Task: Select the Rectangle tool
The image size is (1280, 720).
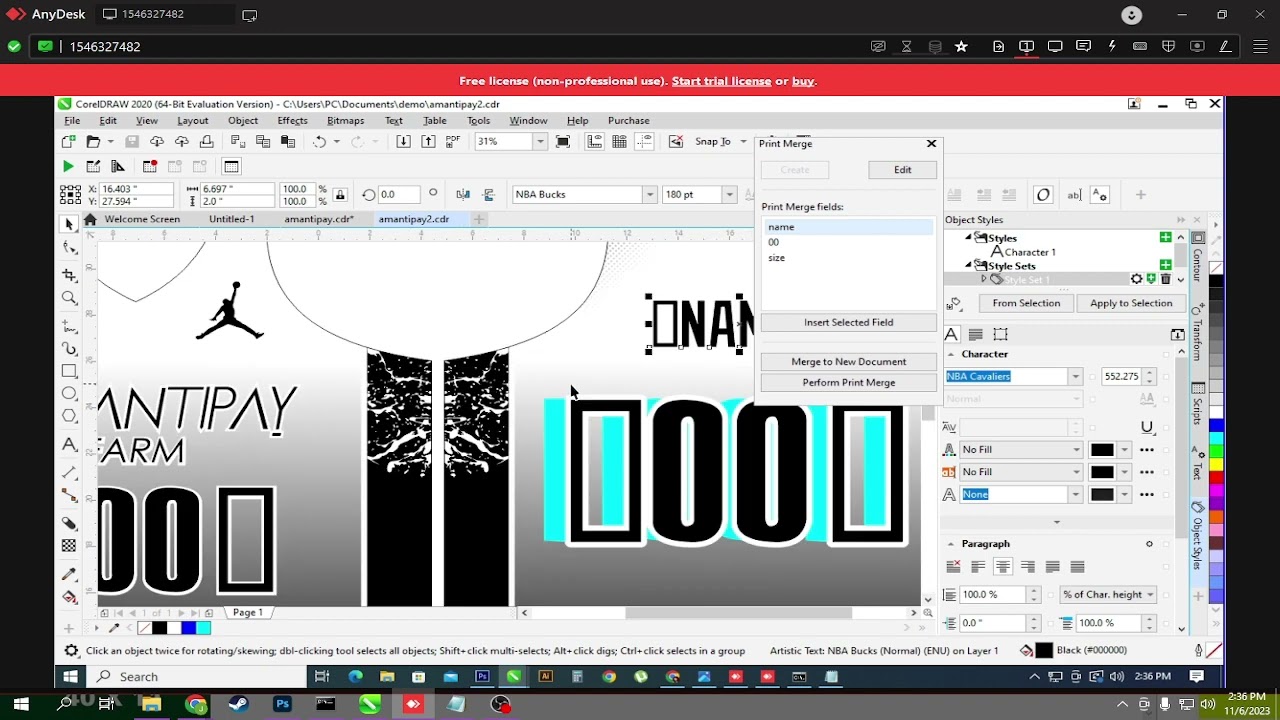Action: 69,371
